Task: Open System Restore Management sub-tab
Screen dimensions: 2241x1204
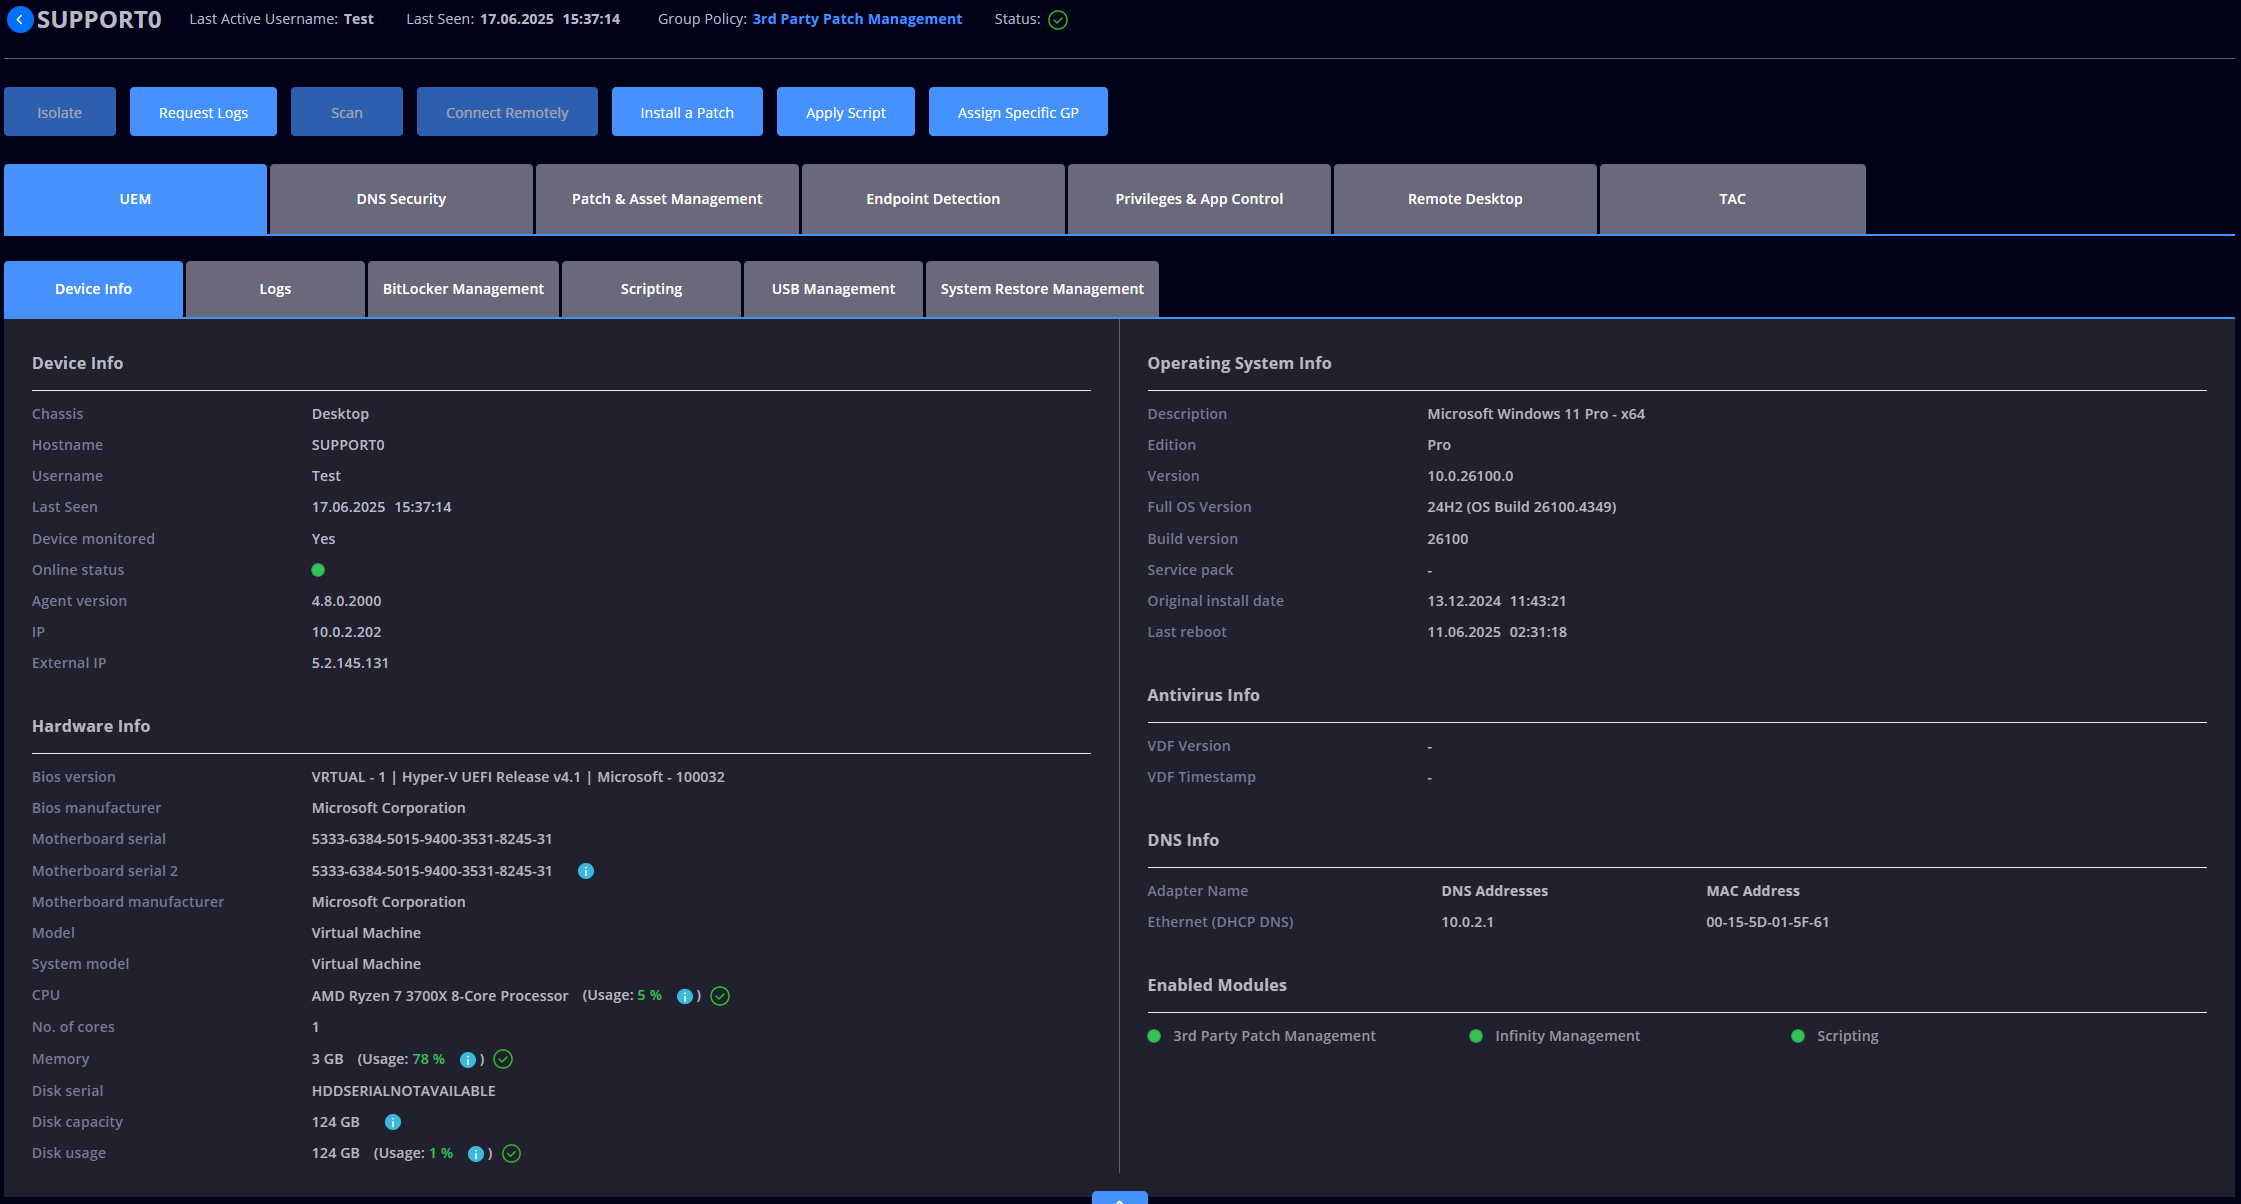Action: (x=1042, y=289)
